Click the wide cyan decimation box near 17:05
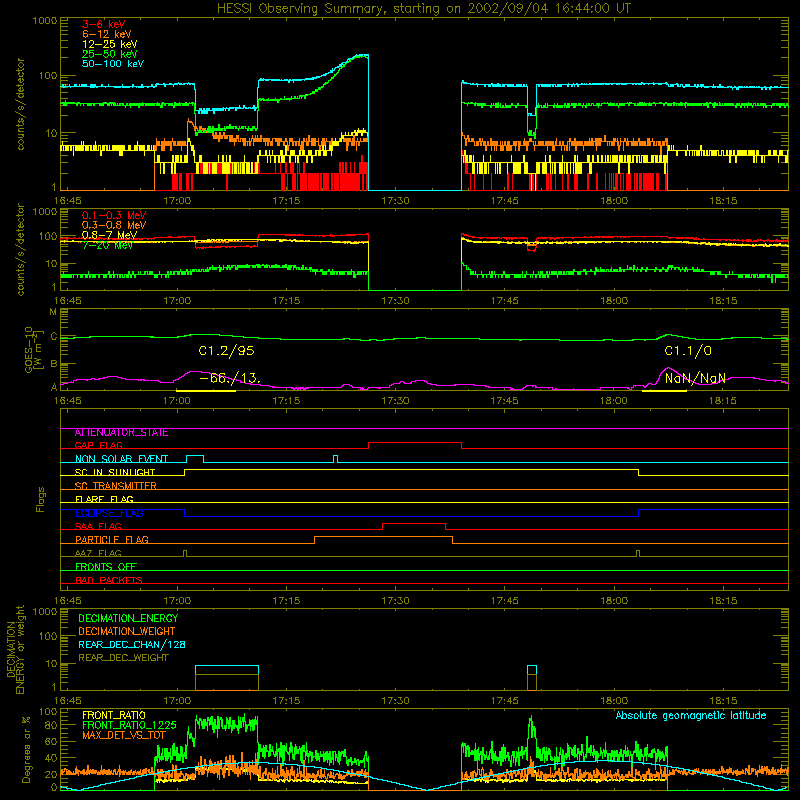 point(227,670)
